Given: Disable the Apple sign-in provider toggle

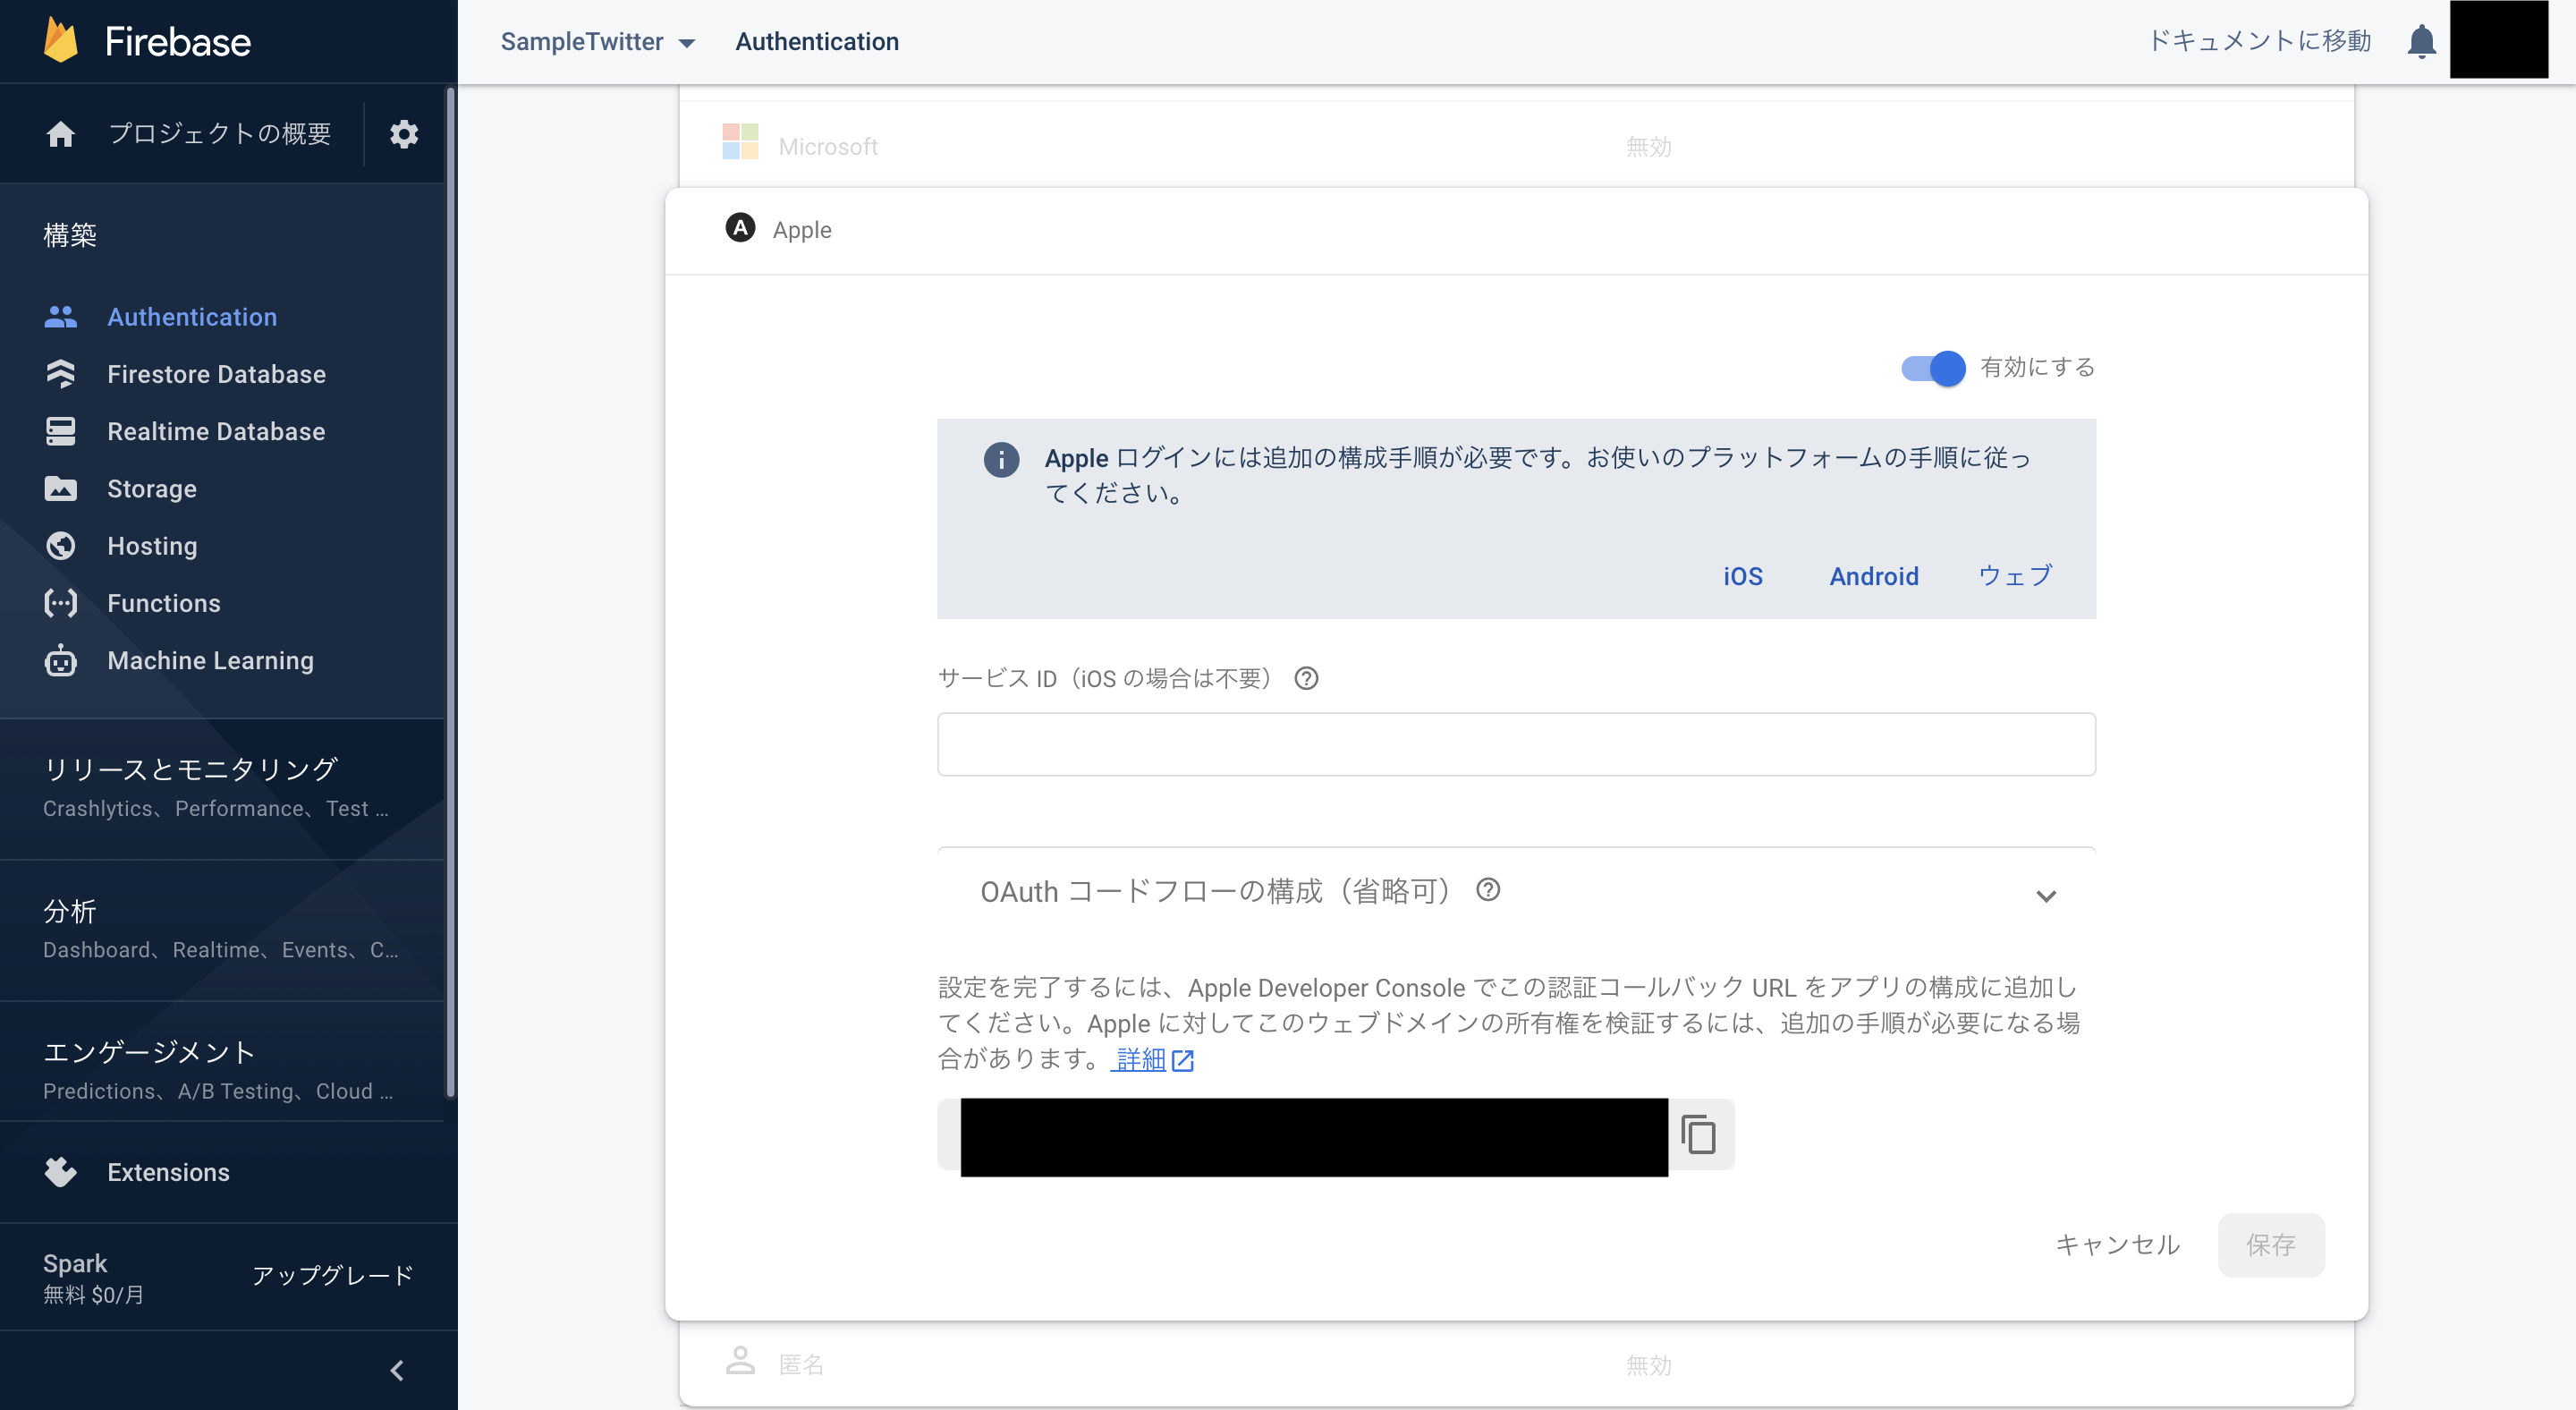Looking at the screenshot, I should pyautogui.click(x=1930, y=368).
